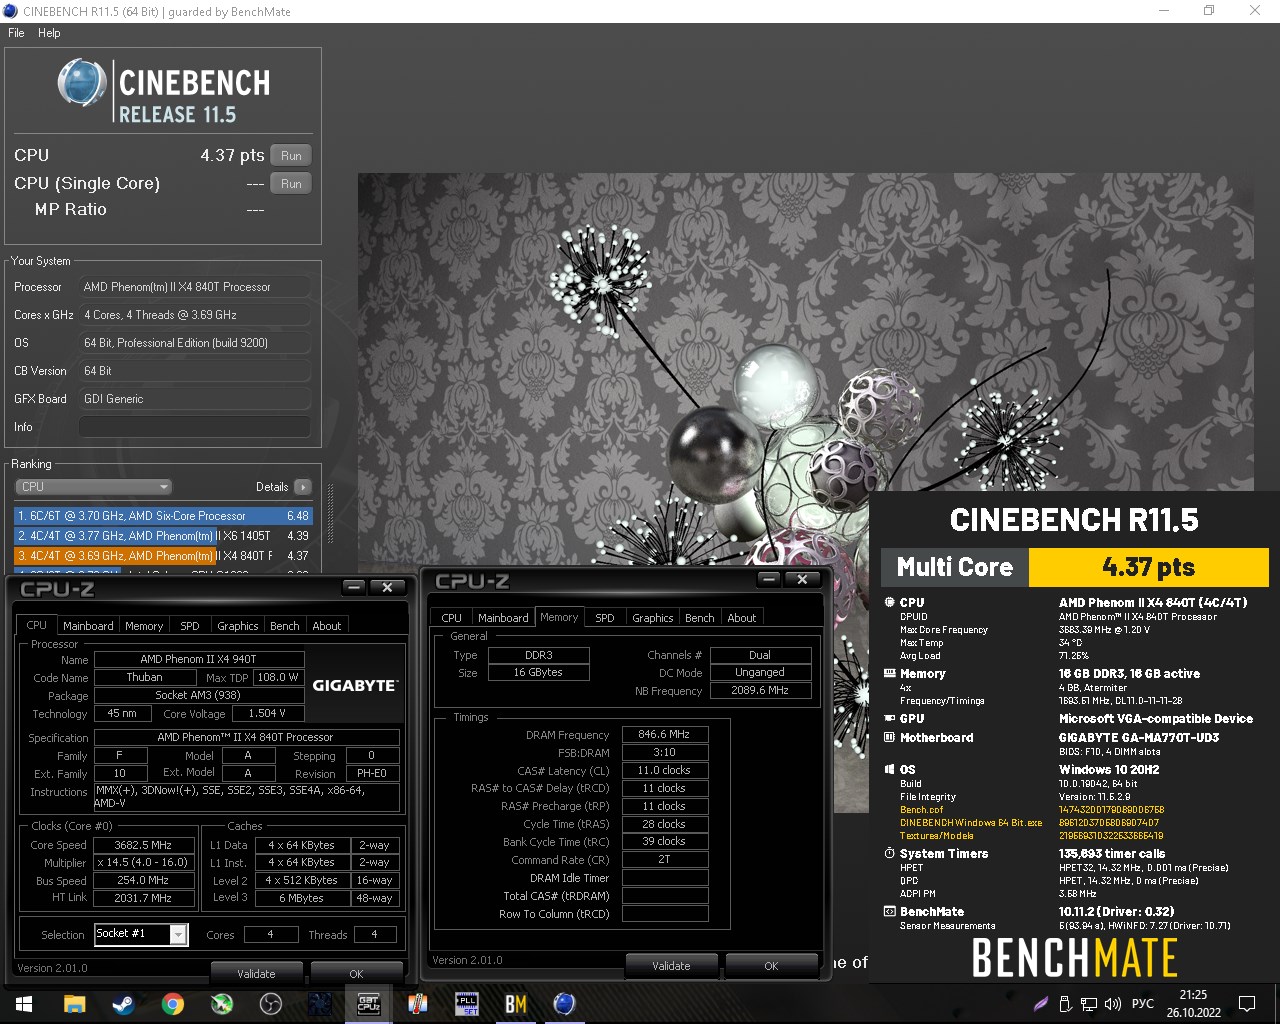The image size is (1280, 1024).
Task: Click OK in right CPU-Z Memory window
Action: tap(771, 965)
